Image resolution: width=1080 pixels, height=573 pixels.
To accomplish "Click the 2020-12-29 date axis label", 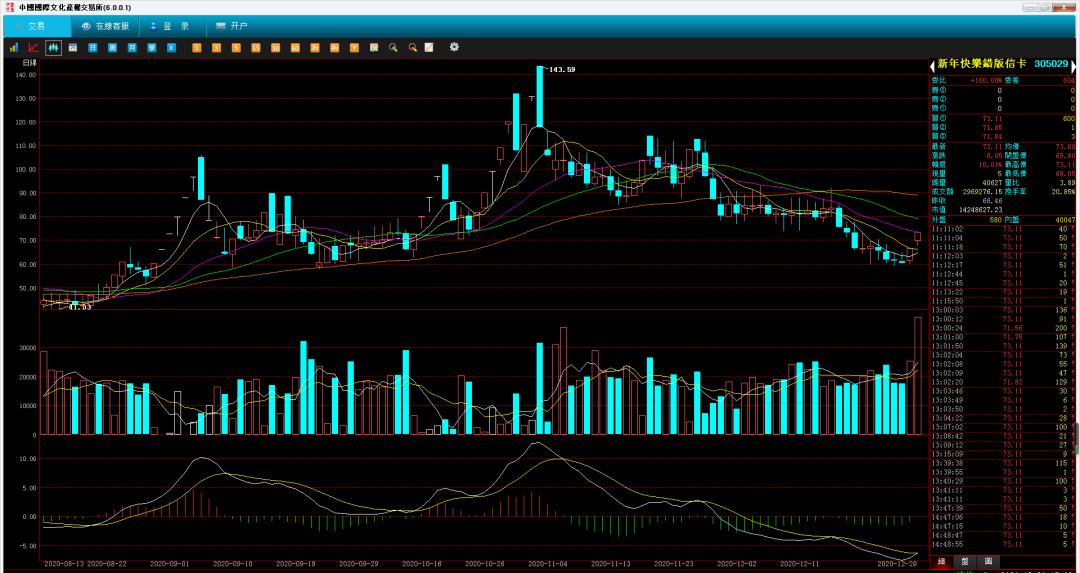I will pos(895,563).
